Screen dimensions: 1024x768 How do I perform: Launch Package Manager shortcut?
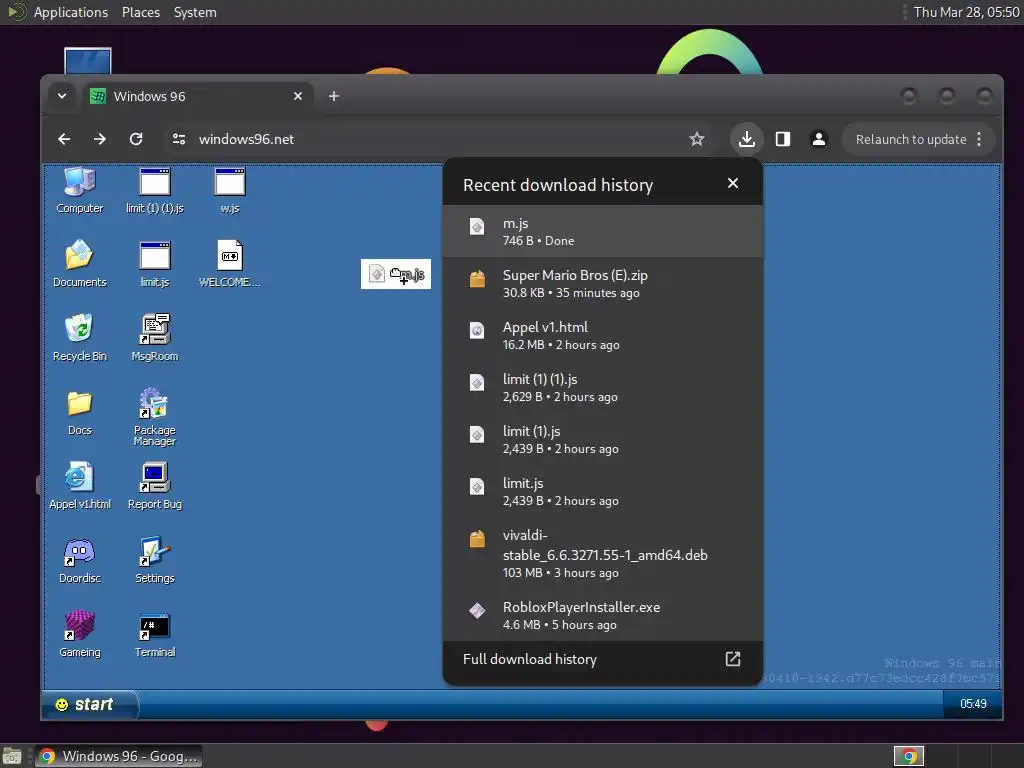[155, 417]
